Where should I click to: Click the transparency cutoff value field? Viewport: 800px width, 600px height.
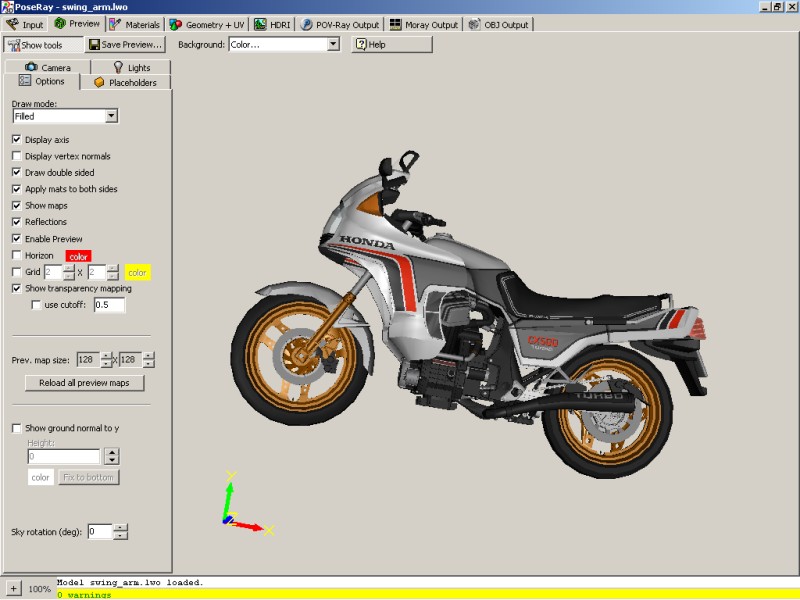click(109, 305)
